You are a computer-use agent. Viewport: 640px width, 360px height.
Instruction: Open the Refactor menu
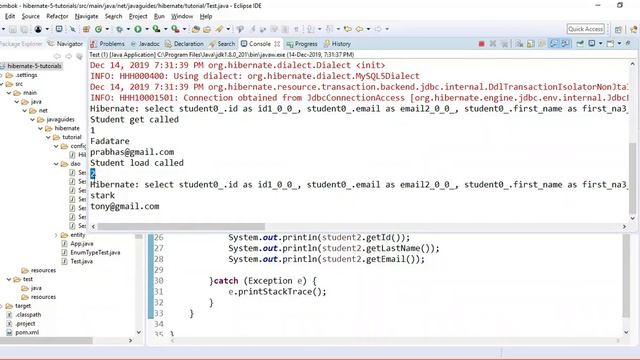coord(57,16)
